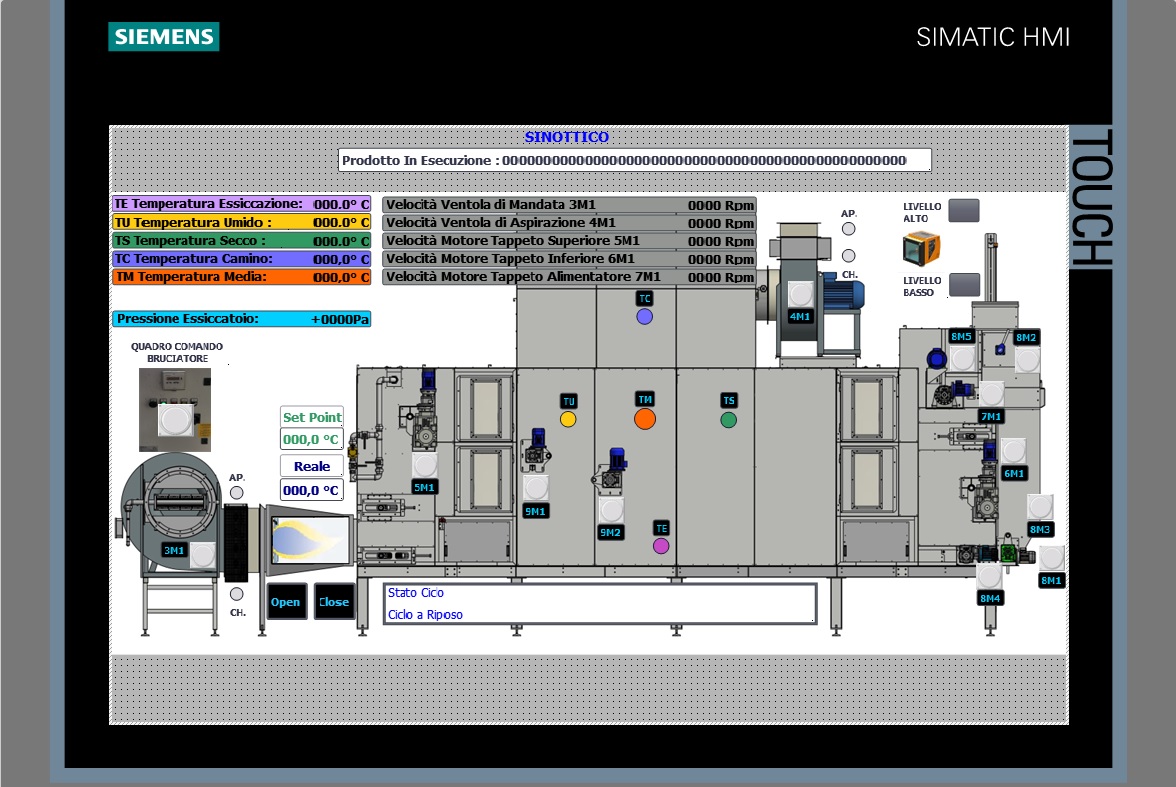This screenshot has width=1176, height=787.
Task: Click the CH. indicator lamp near the 4M1 fan
Action: (848, 256)
